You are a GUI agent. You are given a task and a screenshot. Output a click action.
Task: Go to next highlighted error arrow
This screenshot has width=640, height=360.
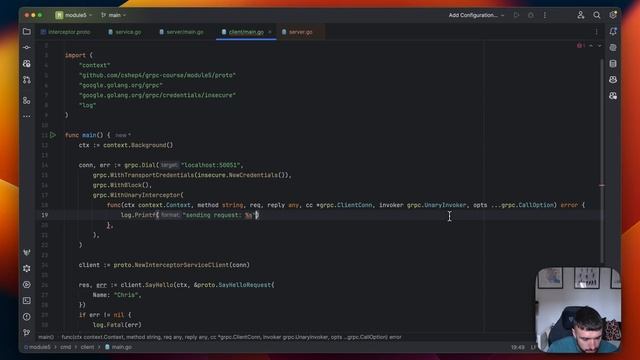(600, 46)
